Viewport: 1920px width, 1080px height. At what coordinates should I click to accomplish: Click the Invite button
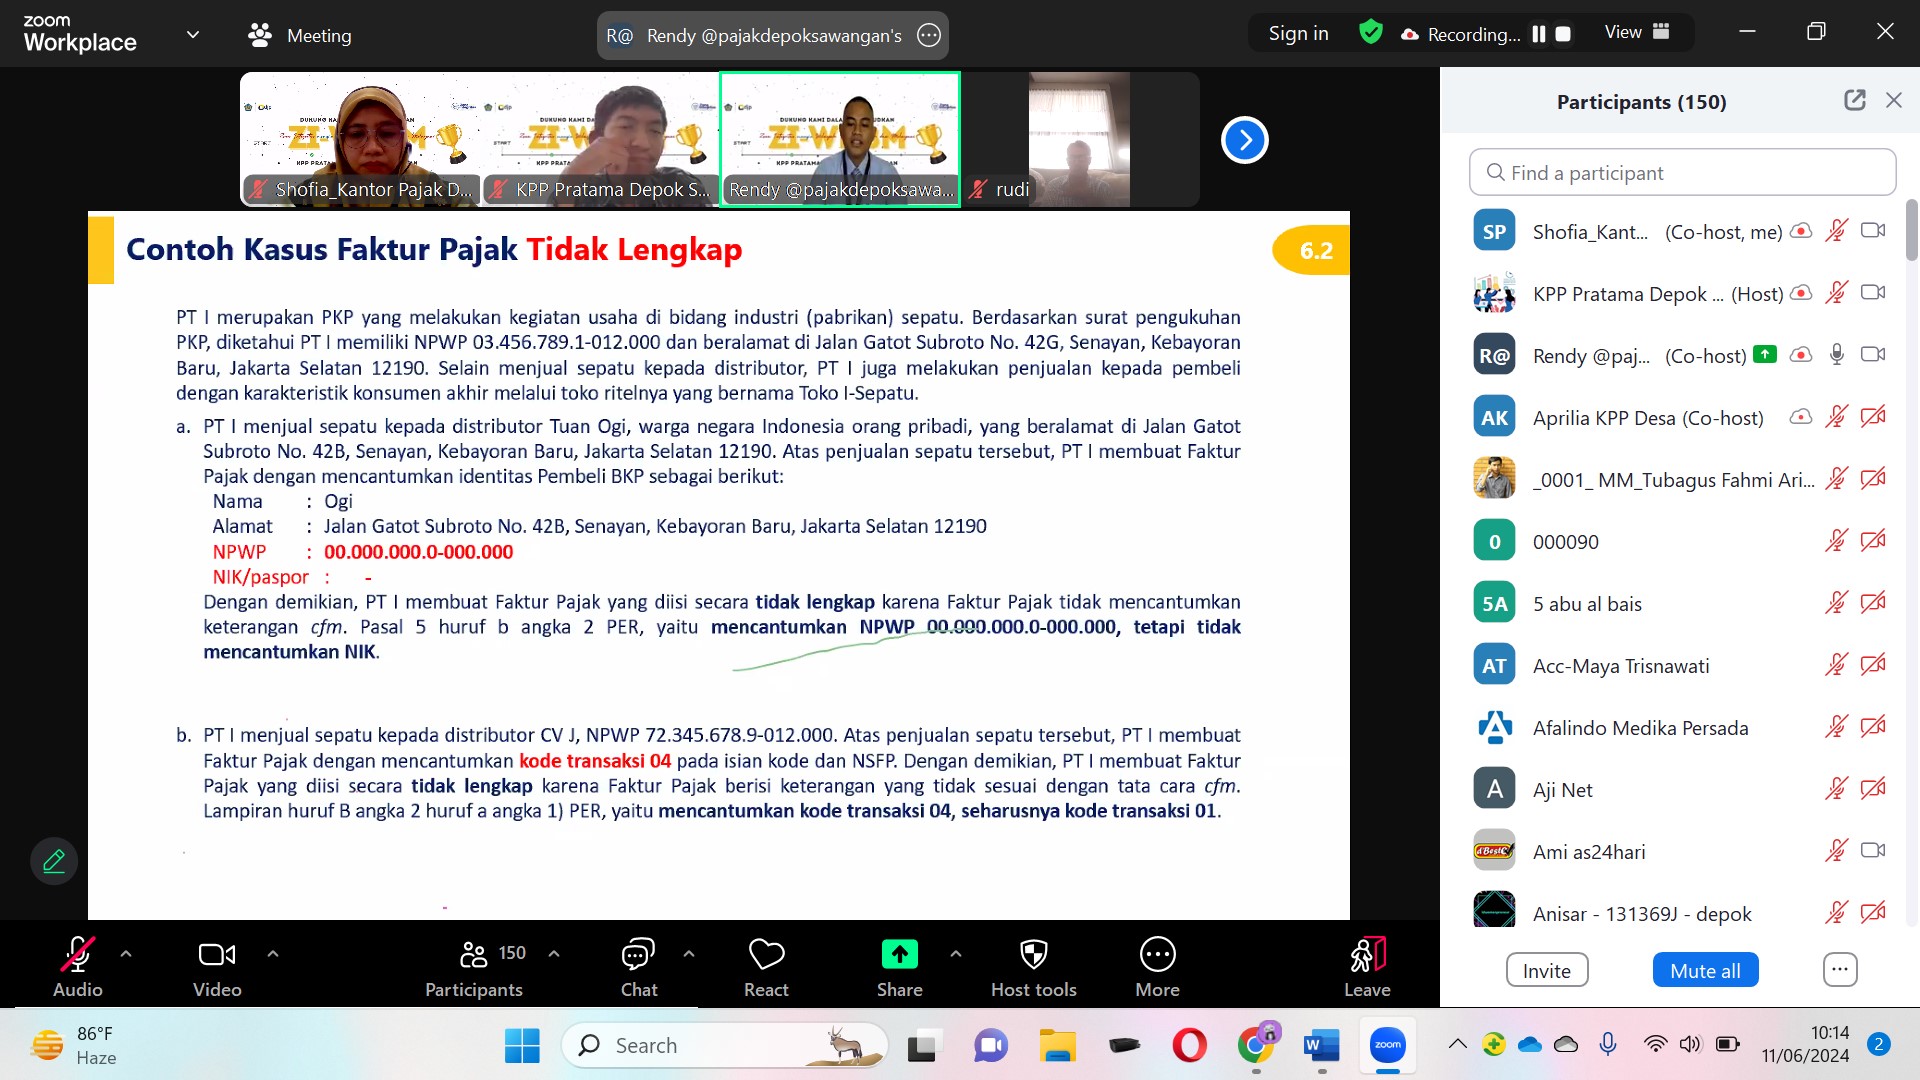click(x=1546, y=970)
